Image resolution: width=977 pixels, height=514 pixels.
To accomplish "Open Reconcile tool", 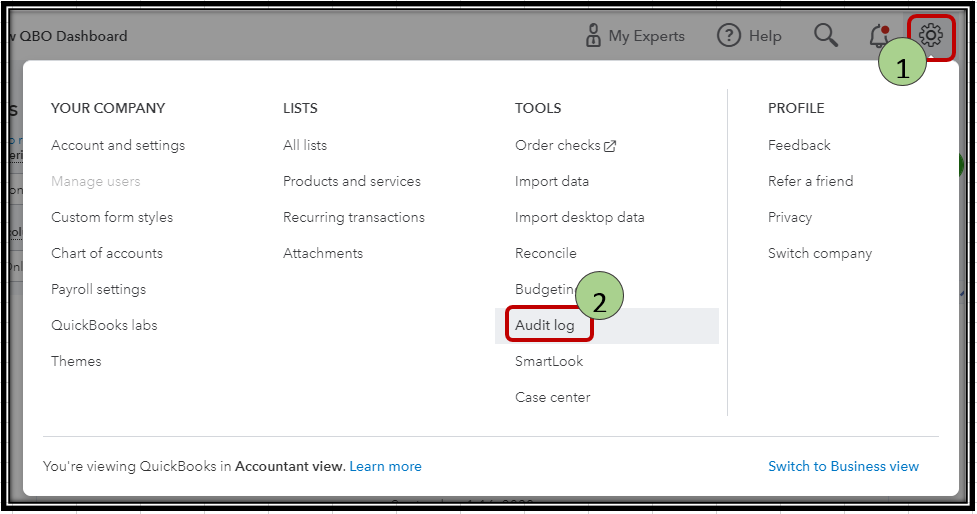I will coord(546,253).
